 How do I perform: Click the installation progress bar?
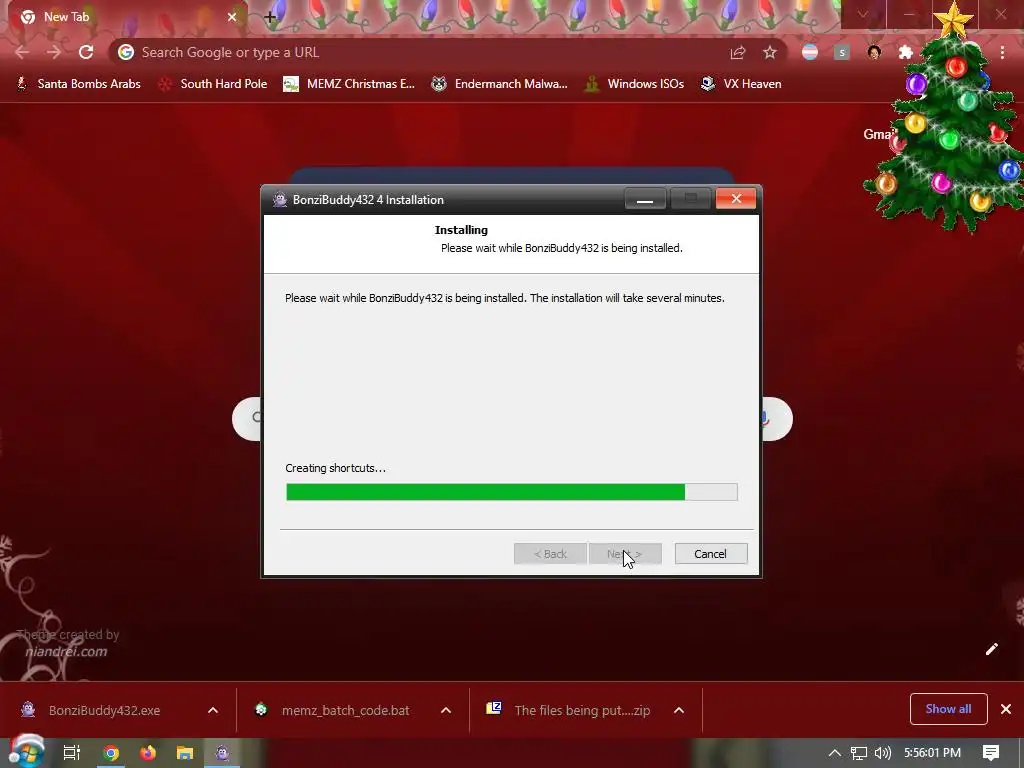[x=511, y=492]
